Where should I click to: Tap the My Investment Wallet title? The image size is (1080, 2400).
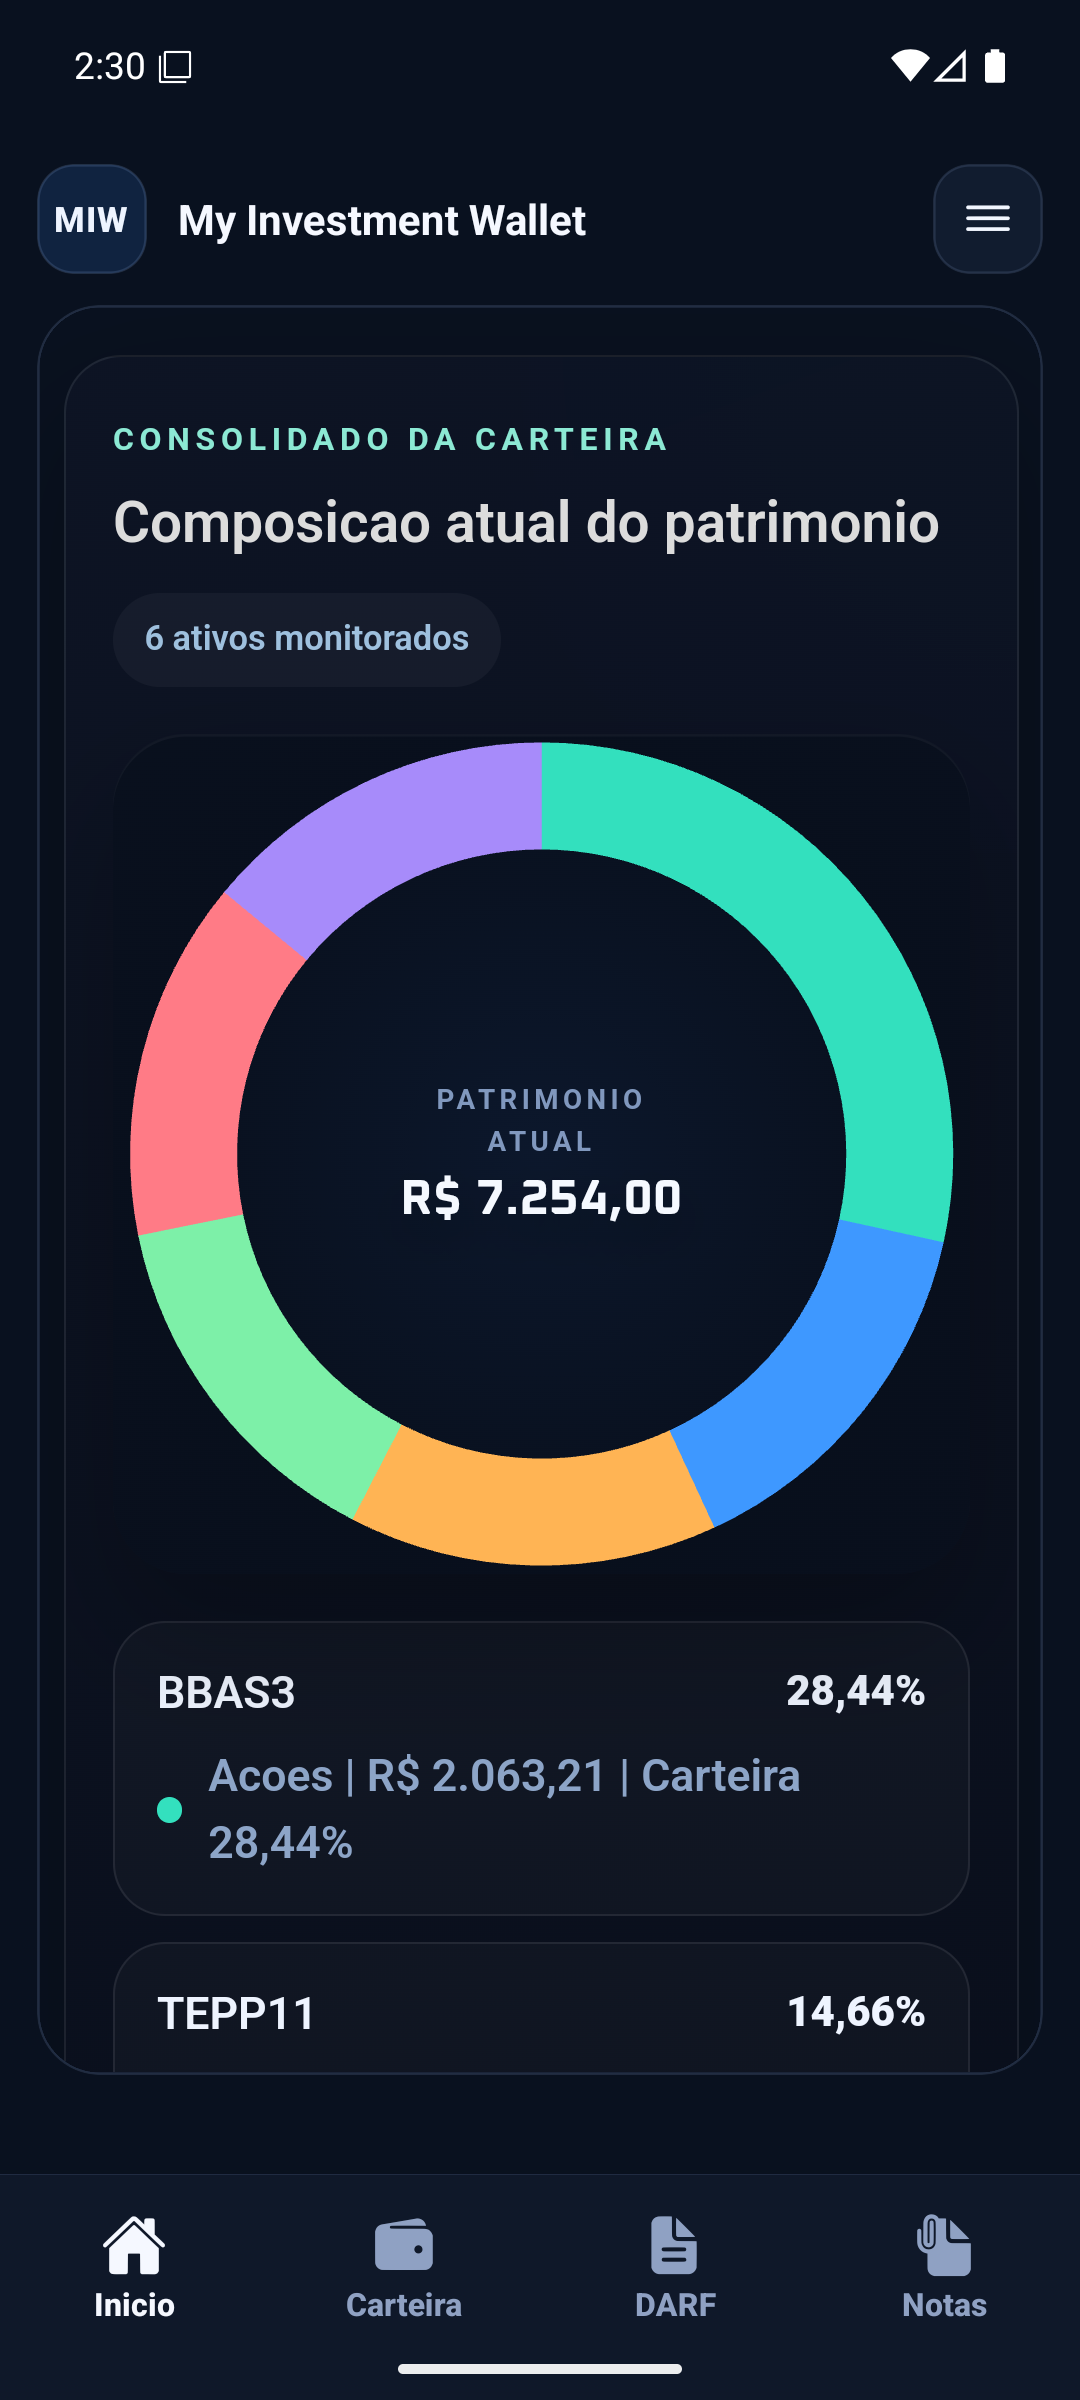coord(382,220)
